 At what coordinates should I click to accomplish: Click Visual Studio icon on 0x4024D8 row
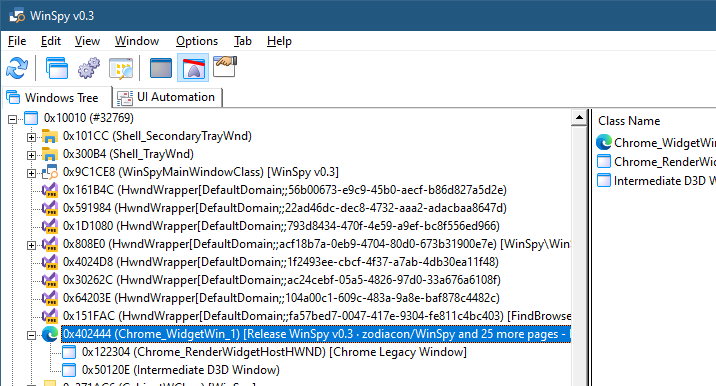click(50, 262)
